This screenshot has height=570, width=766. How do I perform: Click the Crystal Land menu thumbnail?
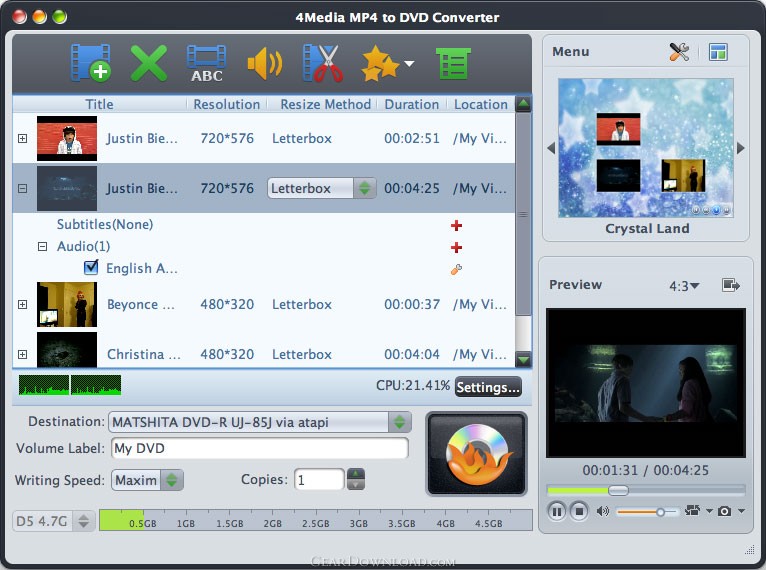click(x=646, y=148)
